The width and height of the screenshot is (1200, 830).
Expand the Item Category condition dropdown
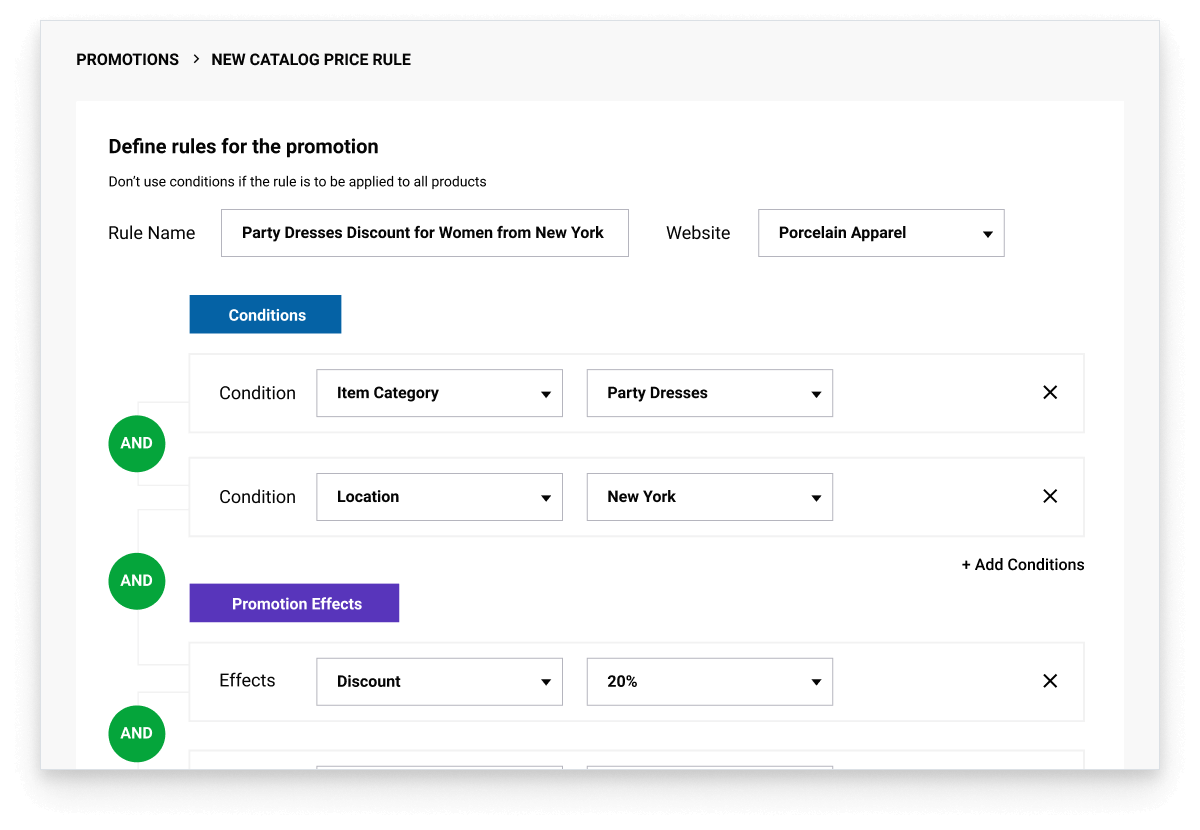point(439,393)
